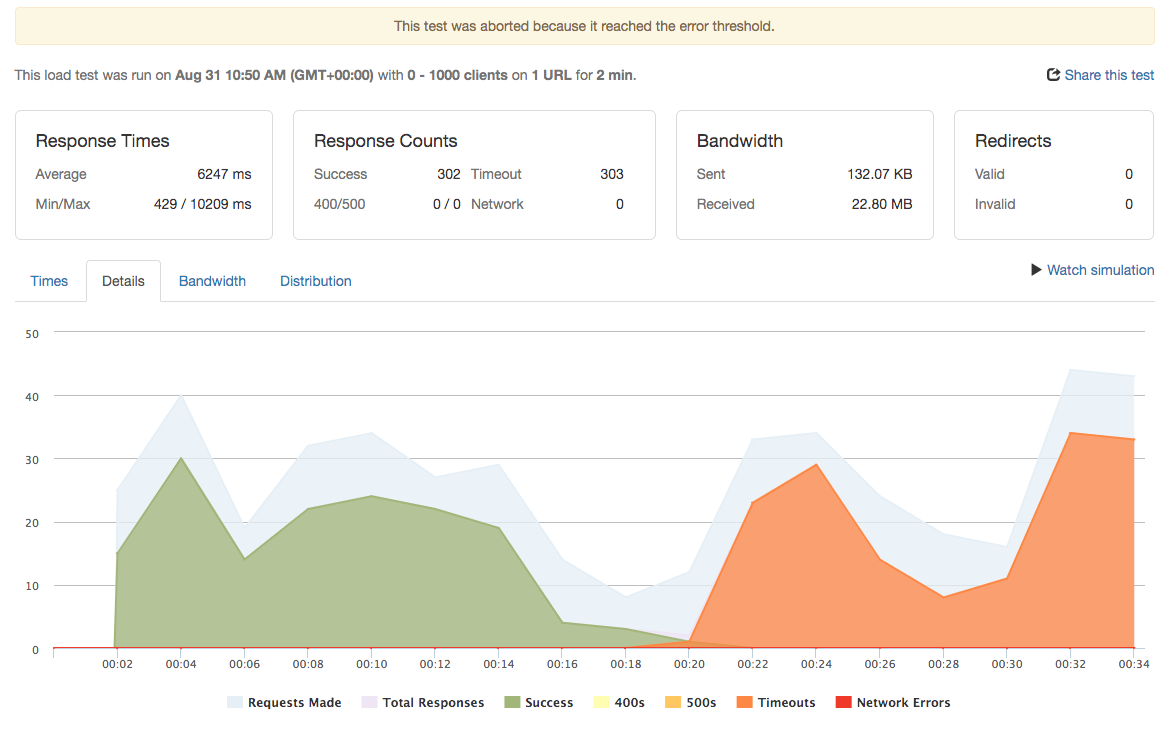The image size is (1171, 742).
Task: Click the Requests Made legend label
Action: 294,702
